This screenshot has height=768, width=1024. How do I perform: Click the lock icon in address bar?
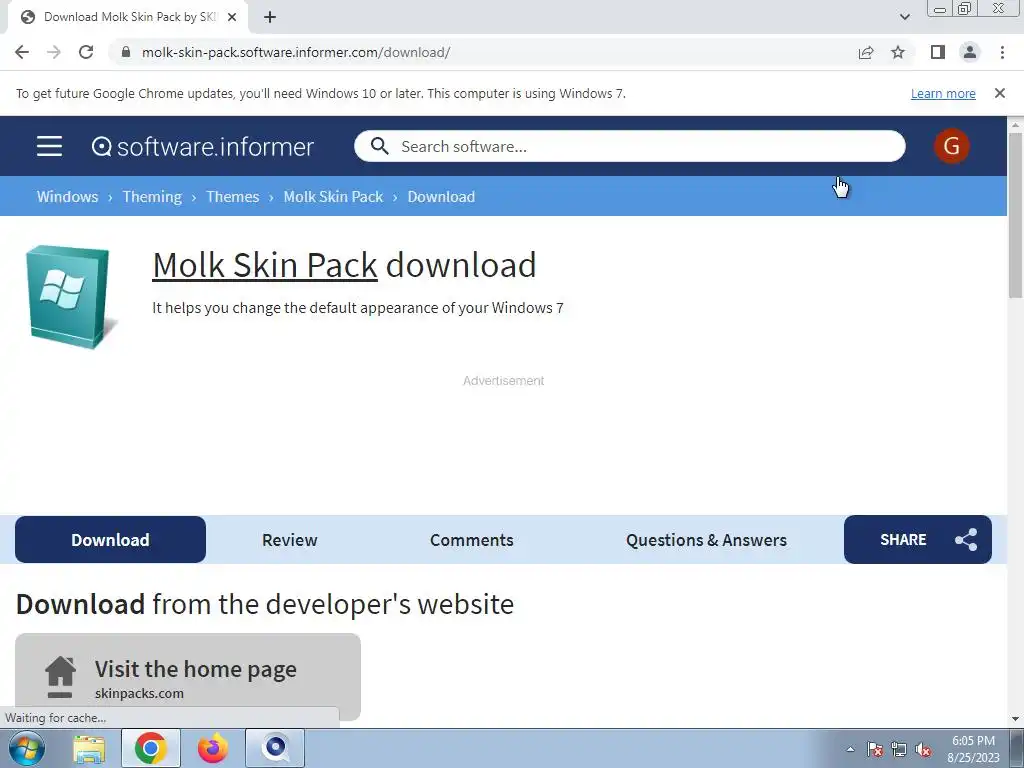[126, 52]
